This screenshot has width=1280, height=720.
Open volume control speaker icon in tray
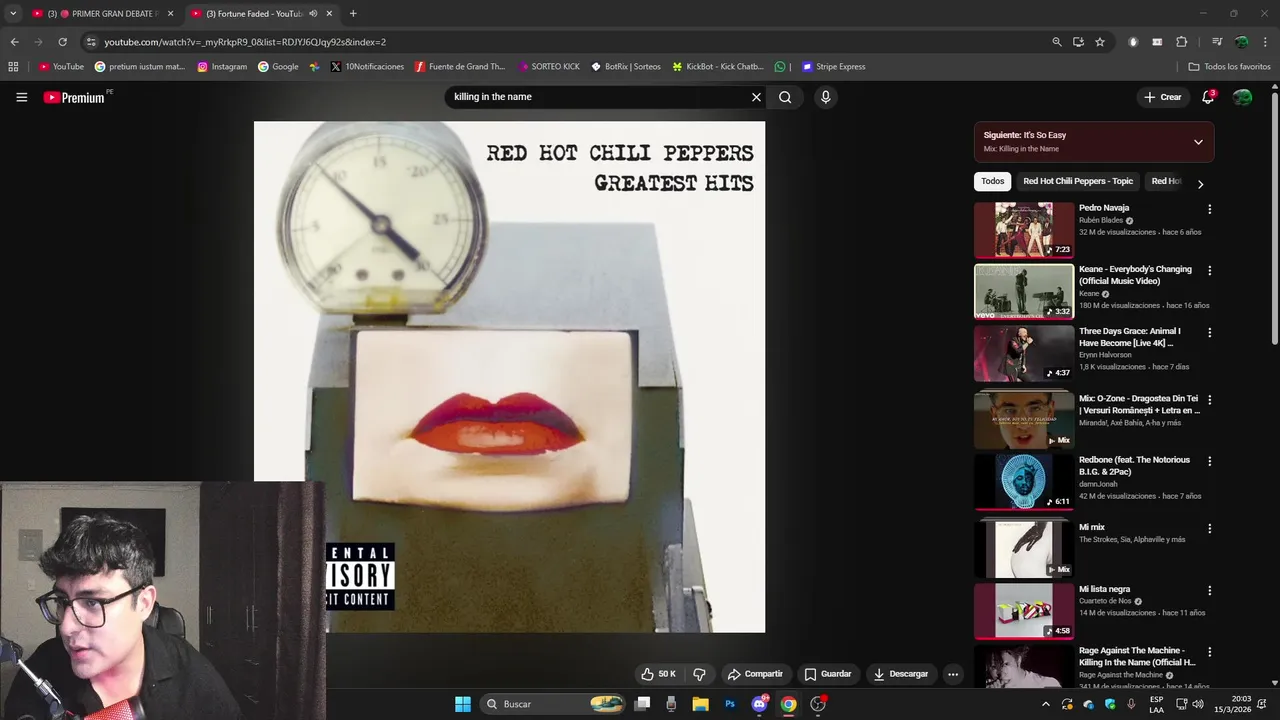[1198, 704]
